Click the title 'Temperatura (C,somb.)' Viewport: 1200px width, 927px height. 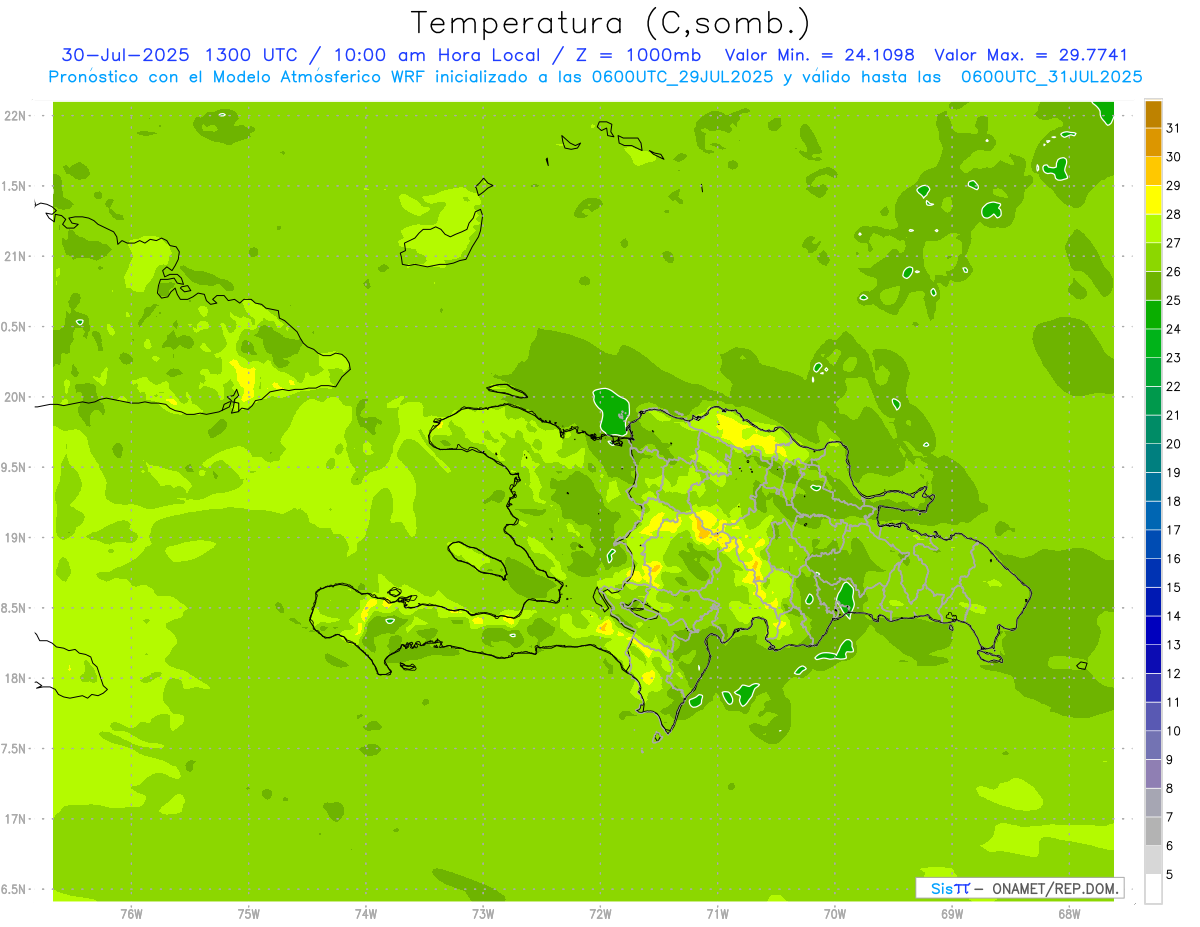coord(610,23)
